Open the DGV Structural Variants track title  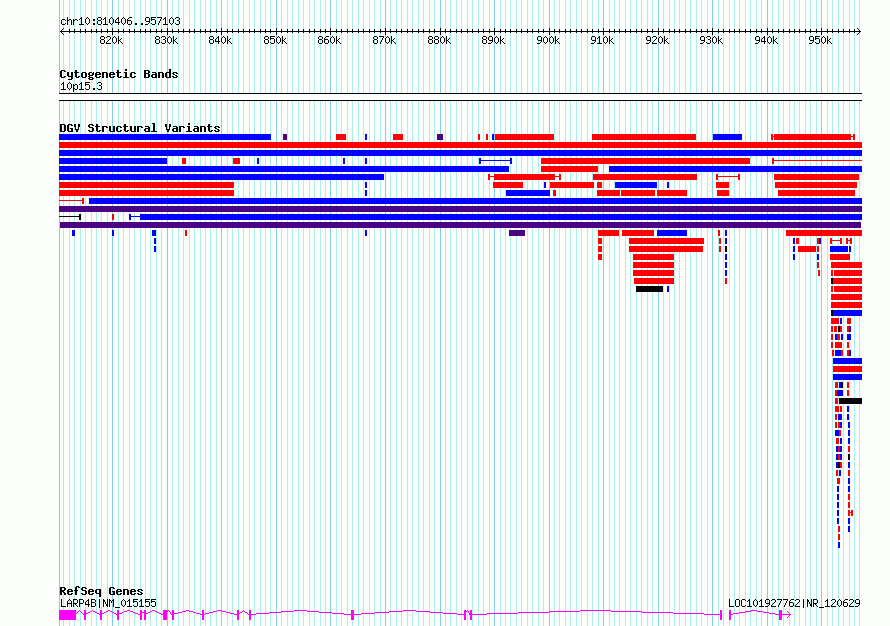coord(140,128)
